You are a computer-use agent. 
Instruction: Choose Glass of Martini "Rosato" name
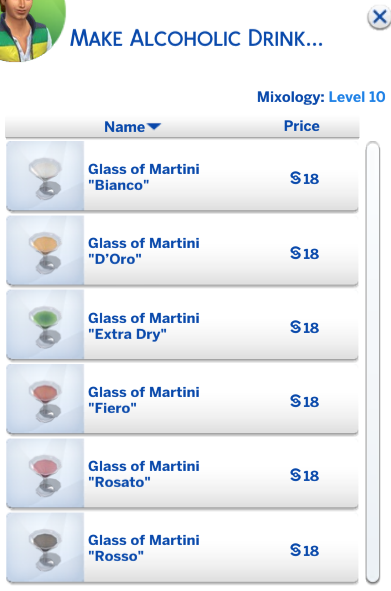(x=144, y=474)
